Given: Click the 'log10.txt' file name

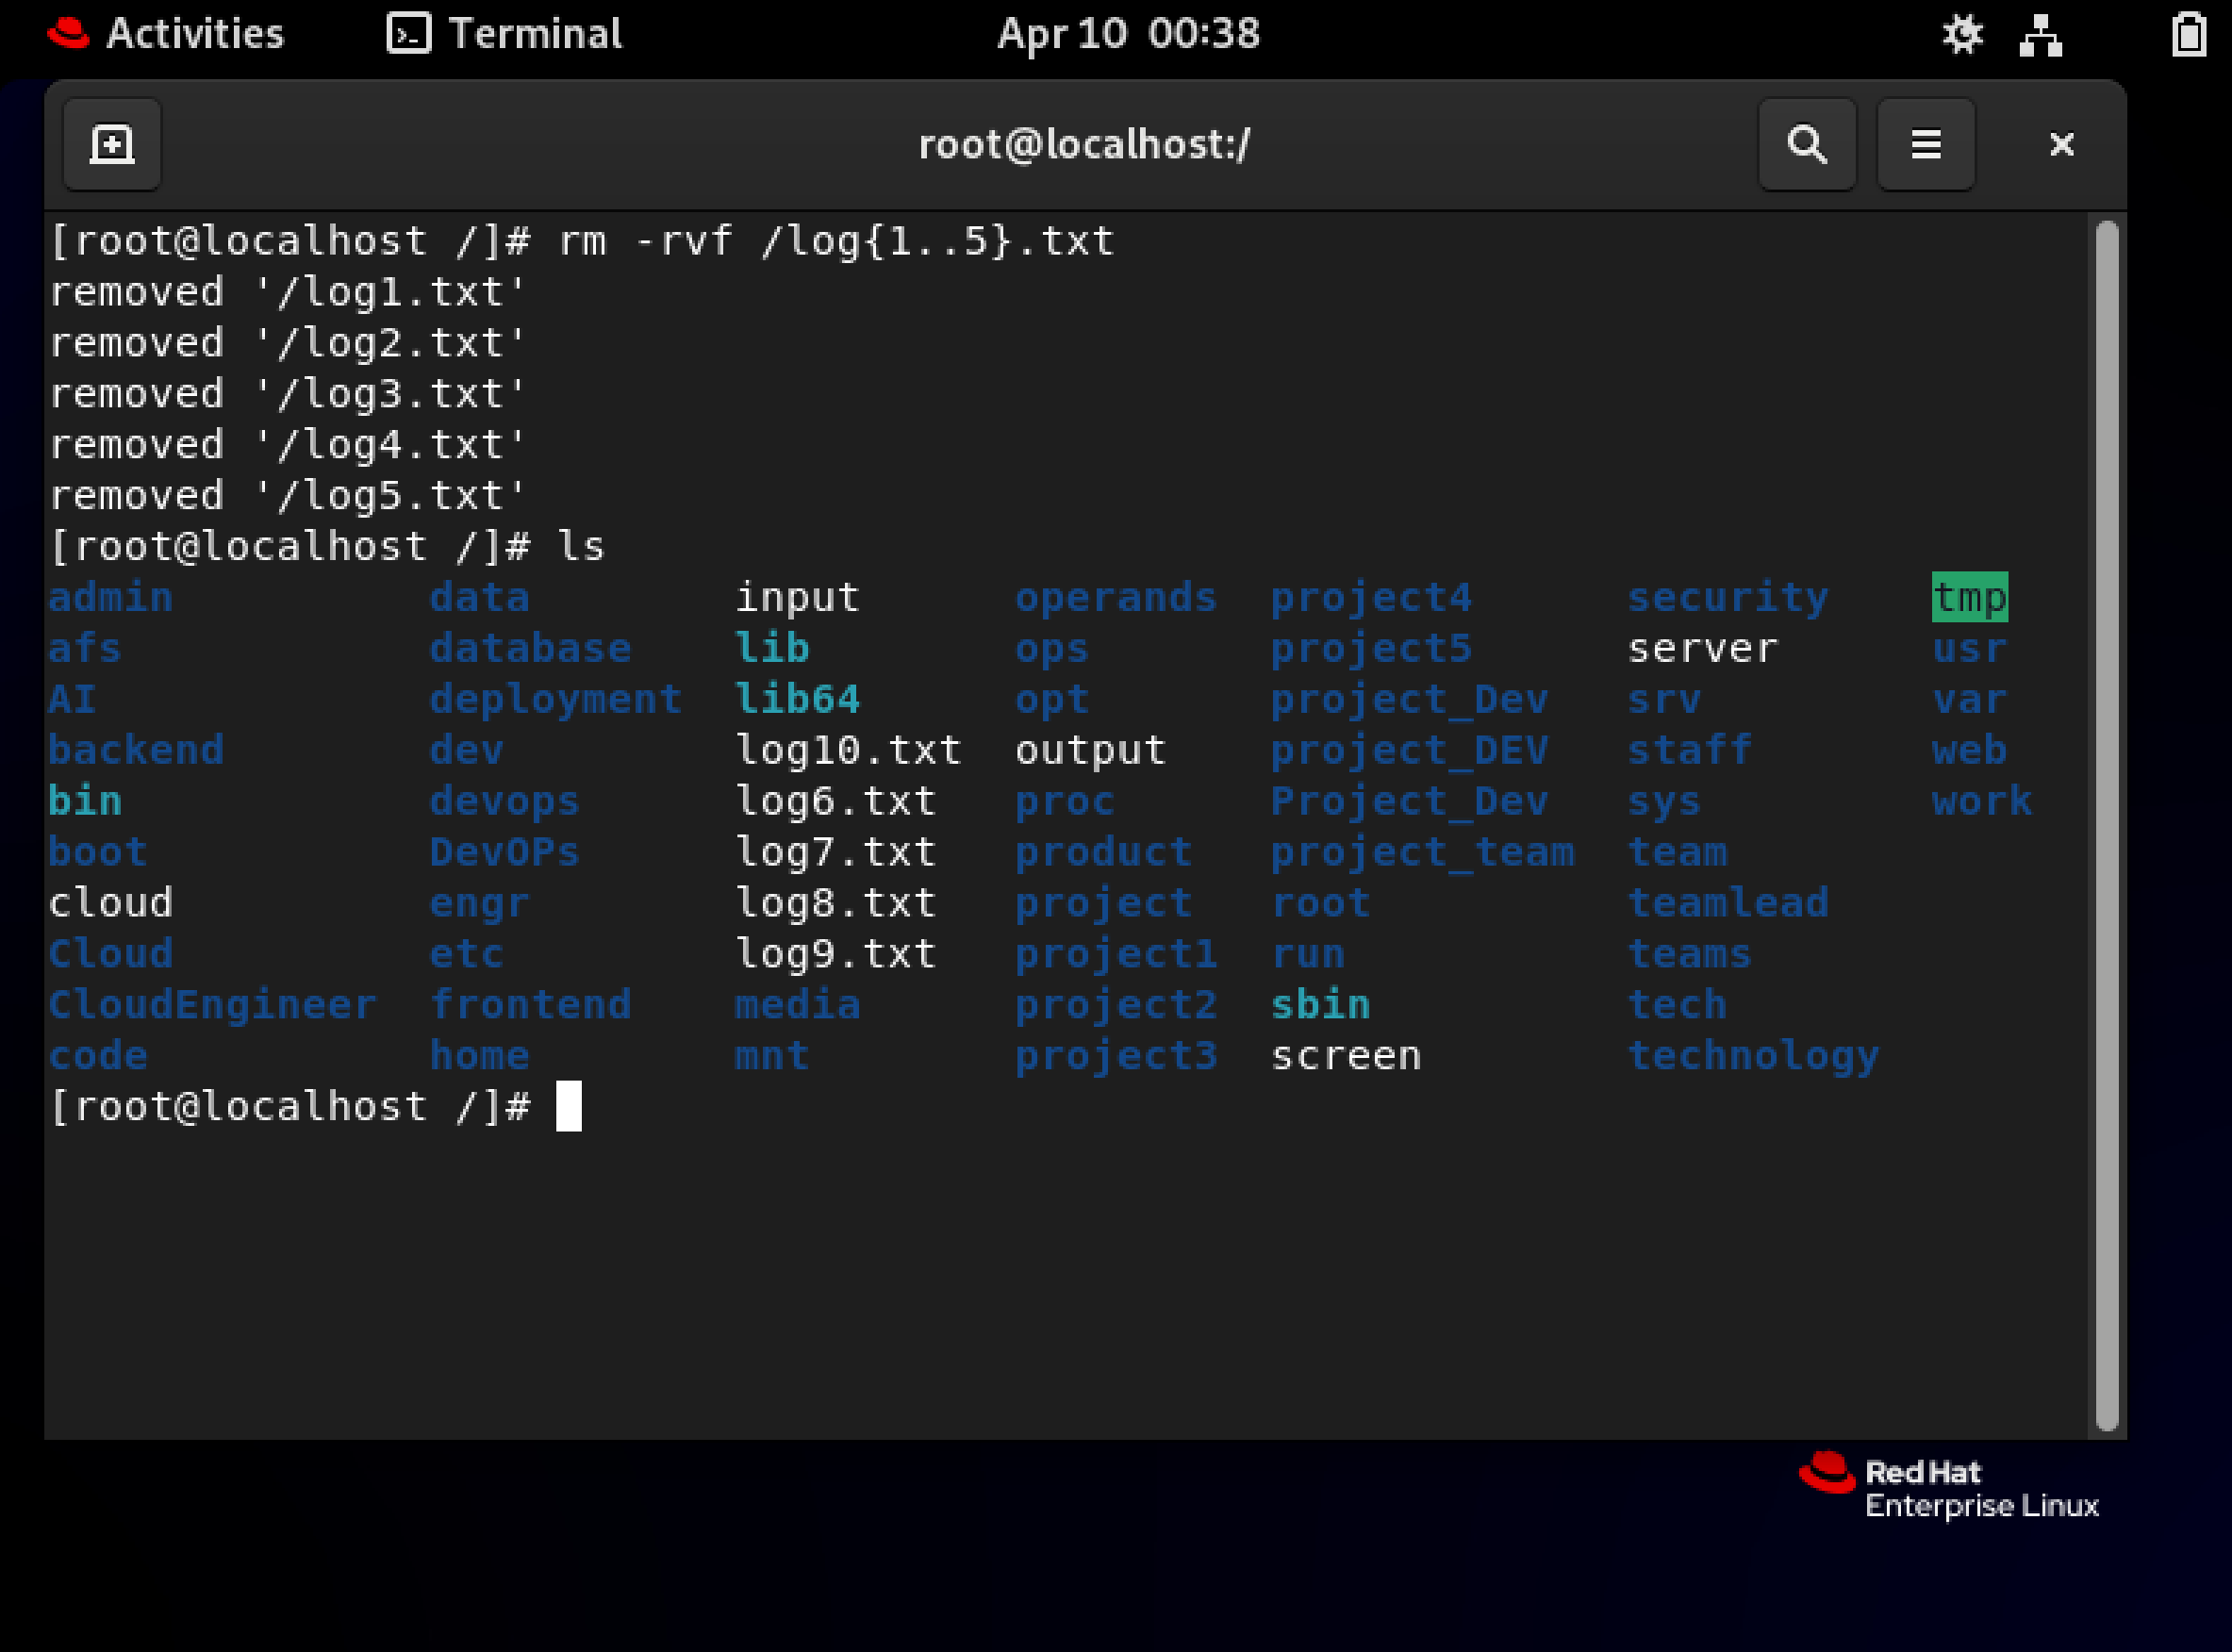Looking at the screenshot, I should coord(848,751).
